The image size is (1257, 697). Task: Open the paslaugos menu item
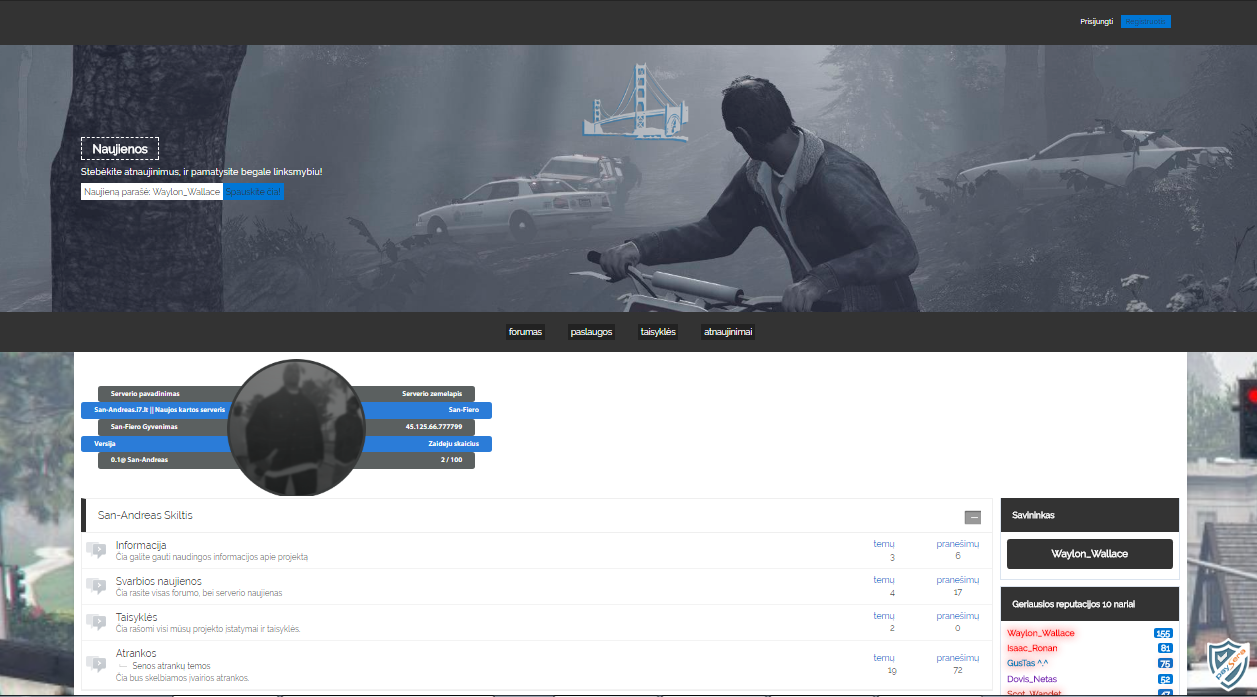tap(591, 332)
